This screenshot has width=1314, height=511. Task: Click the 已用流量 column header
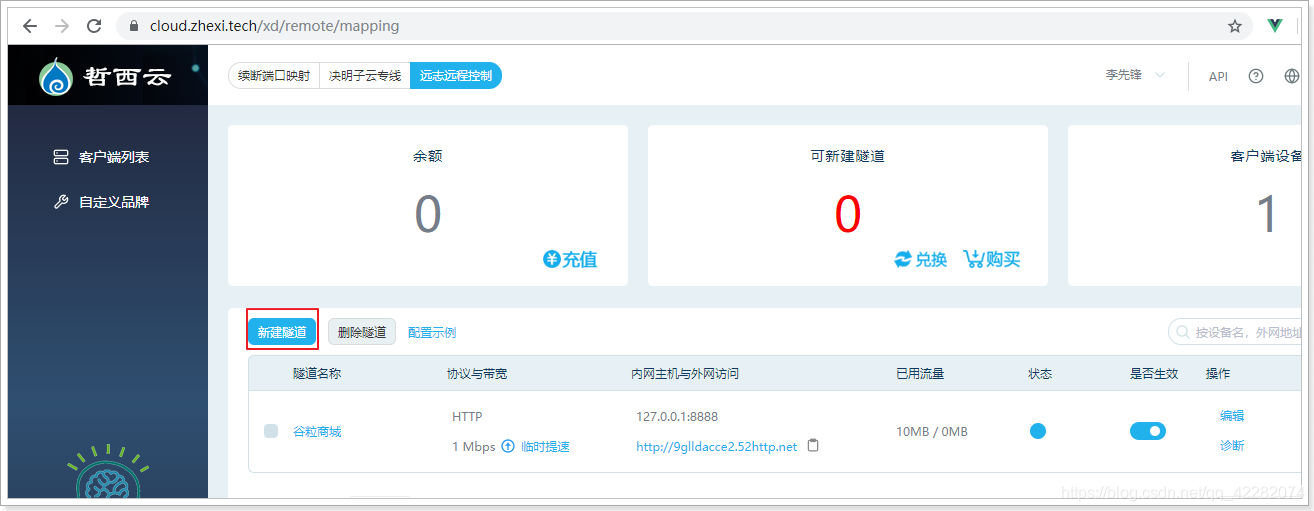click(x=920, y=374)
